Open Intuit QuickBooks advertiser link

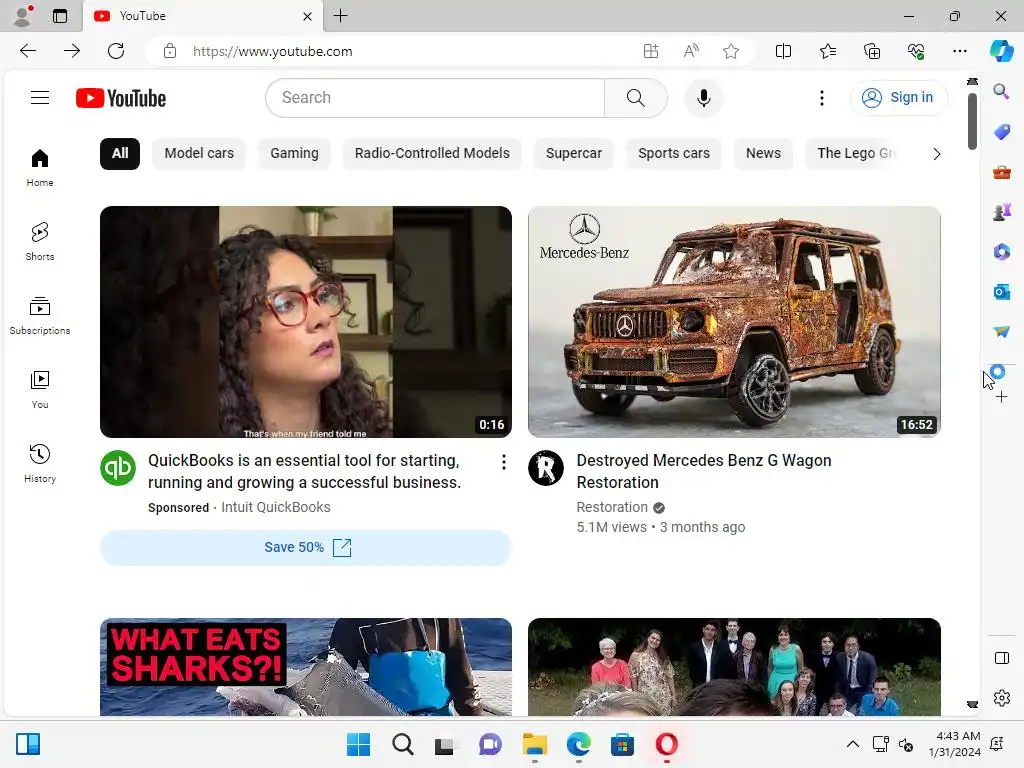276,507
